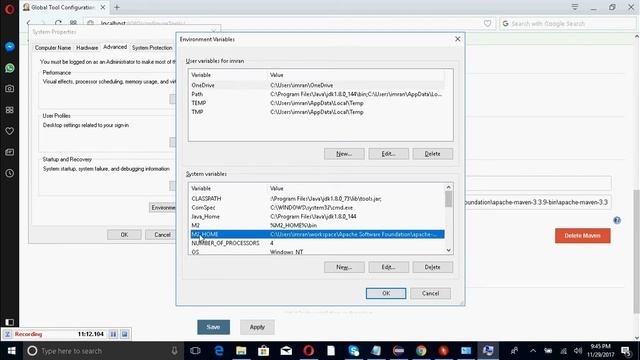Image resolution: width=640 pixels, height=360 pixels.
Task: Add page to bookmarks heart in address bar
Action: [487, 24]
